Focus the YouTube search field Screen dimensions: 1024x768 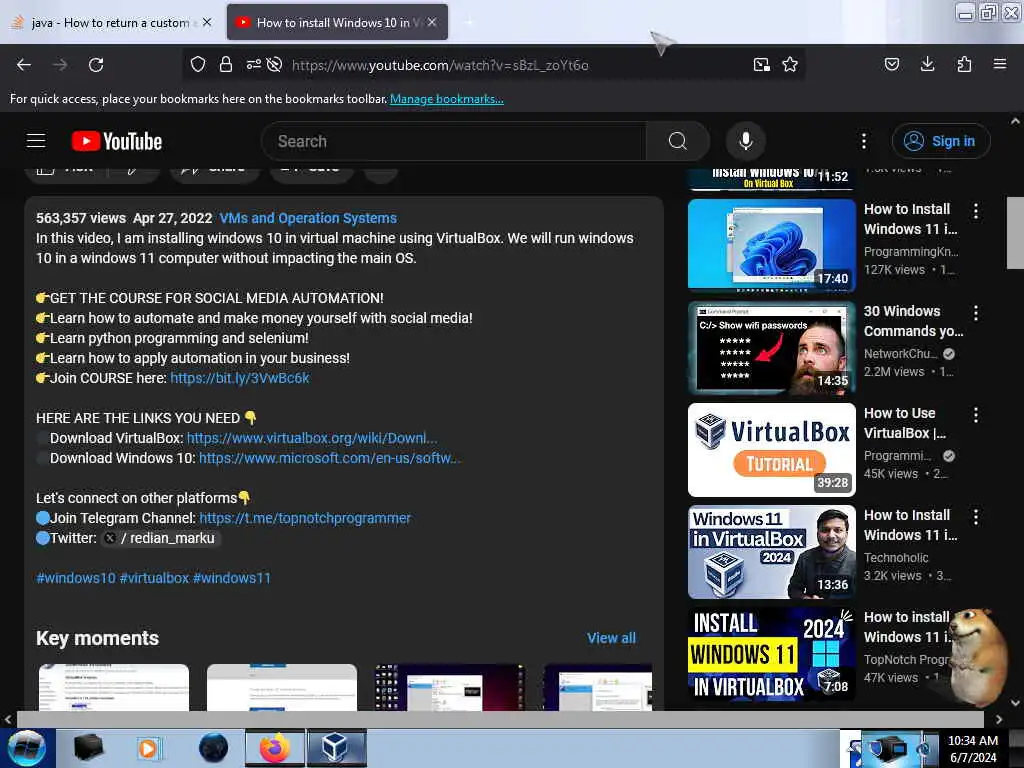[454, 141]
